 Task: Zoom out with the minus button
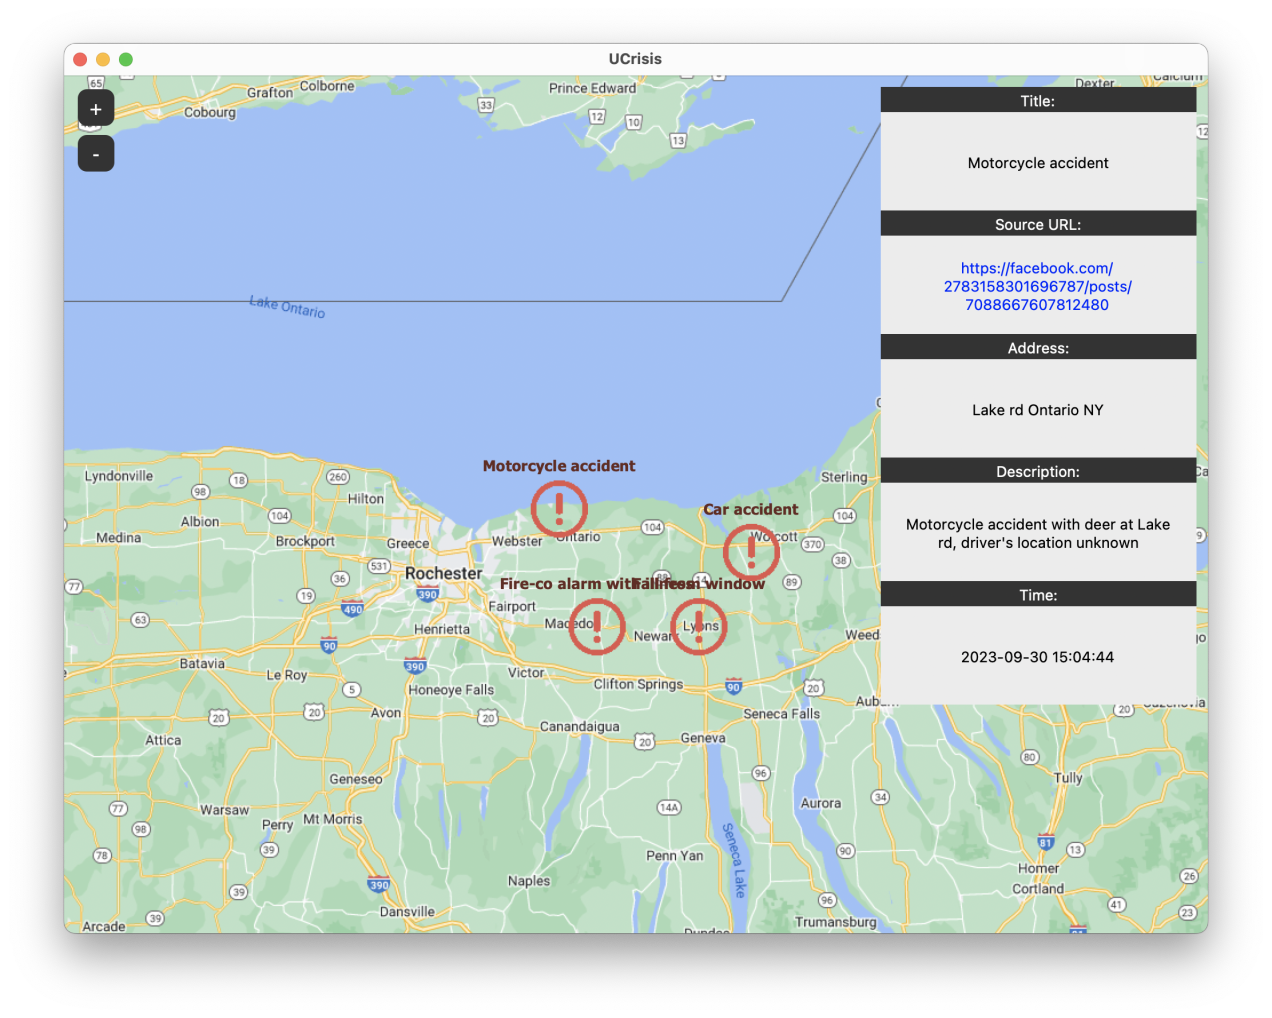(95, 153)
